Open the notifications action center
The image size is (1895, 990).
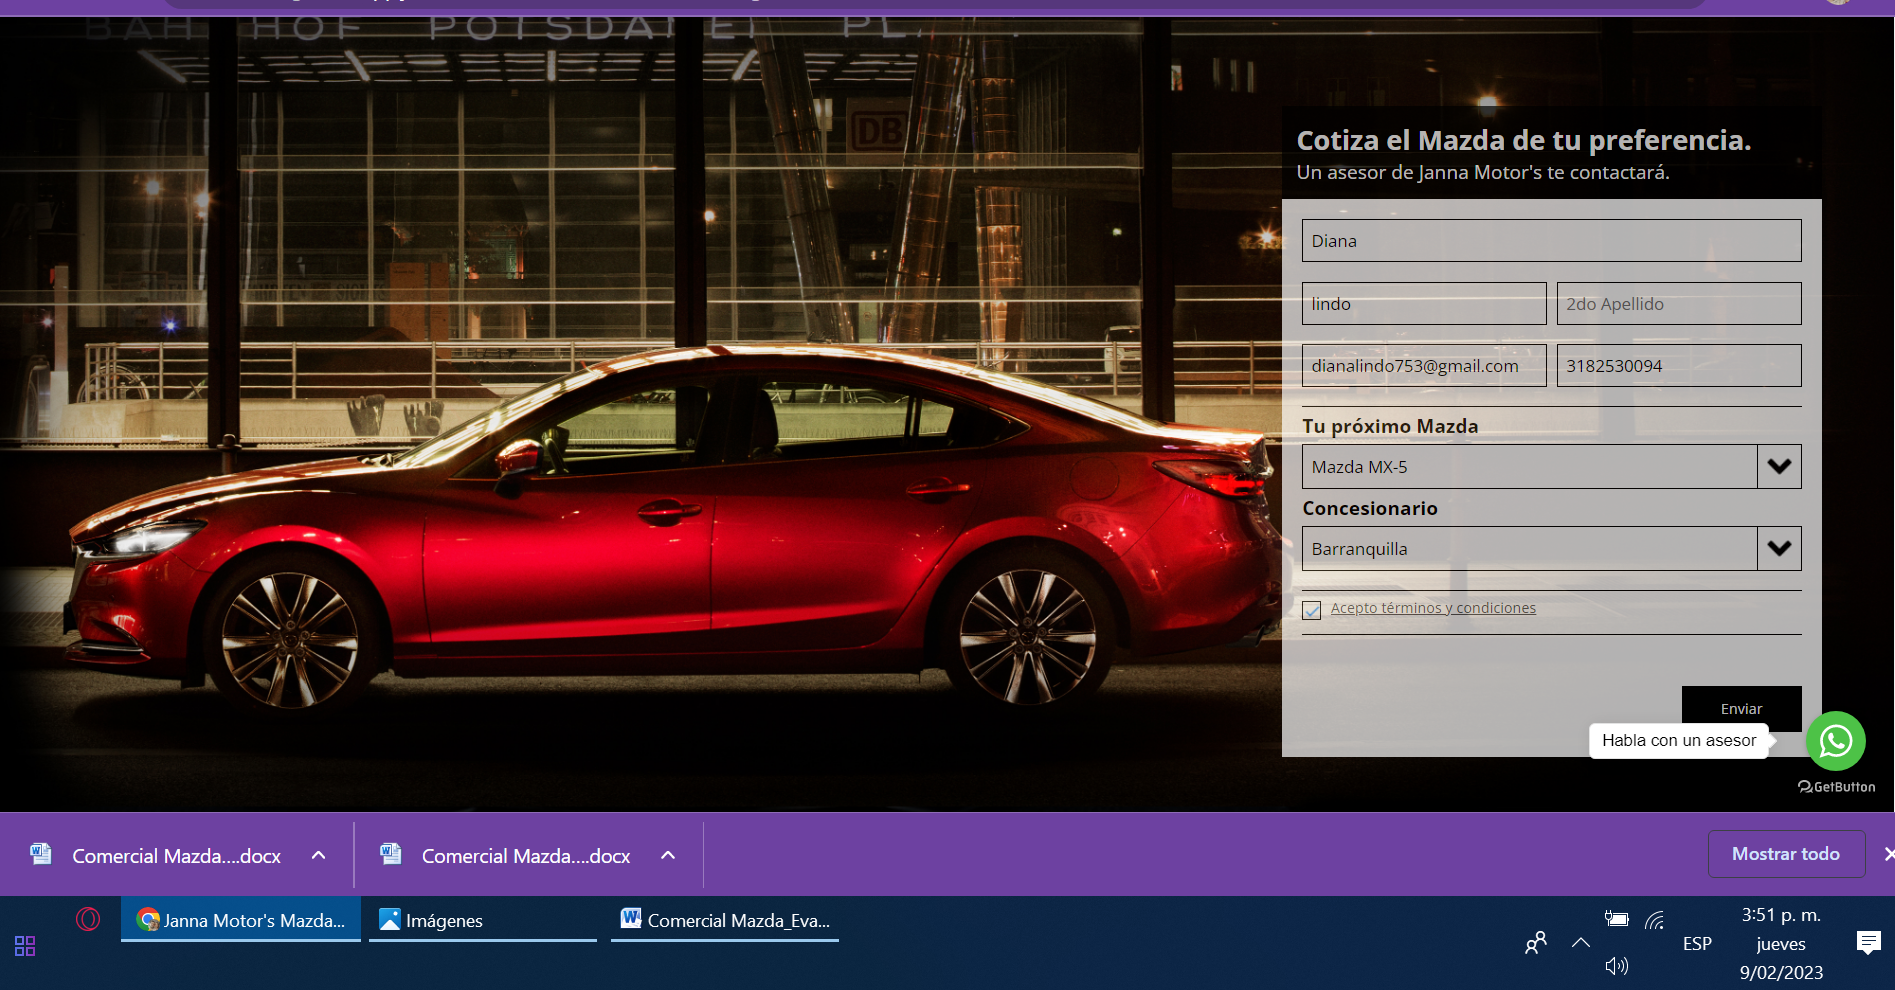[1868, 942]
